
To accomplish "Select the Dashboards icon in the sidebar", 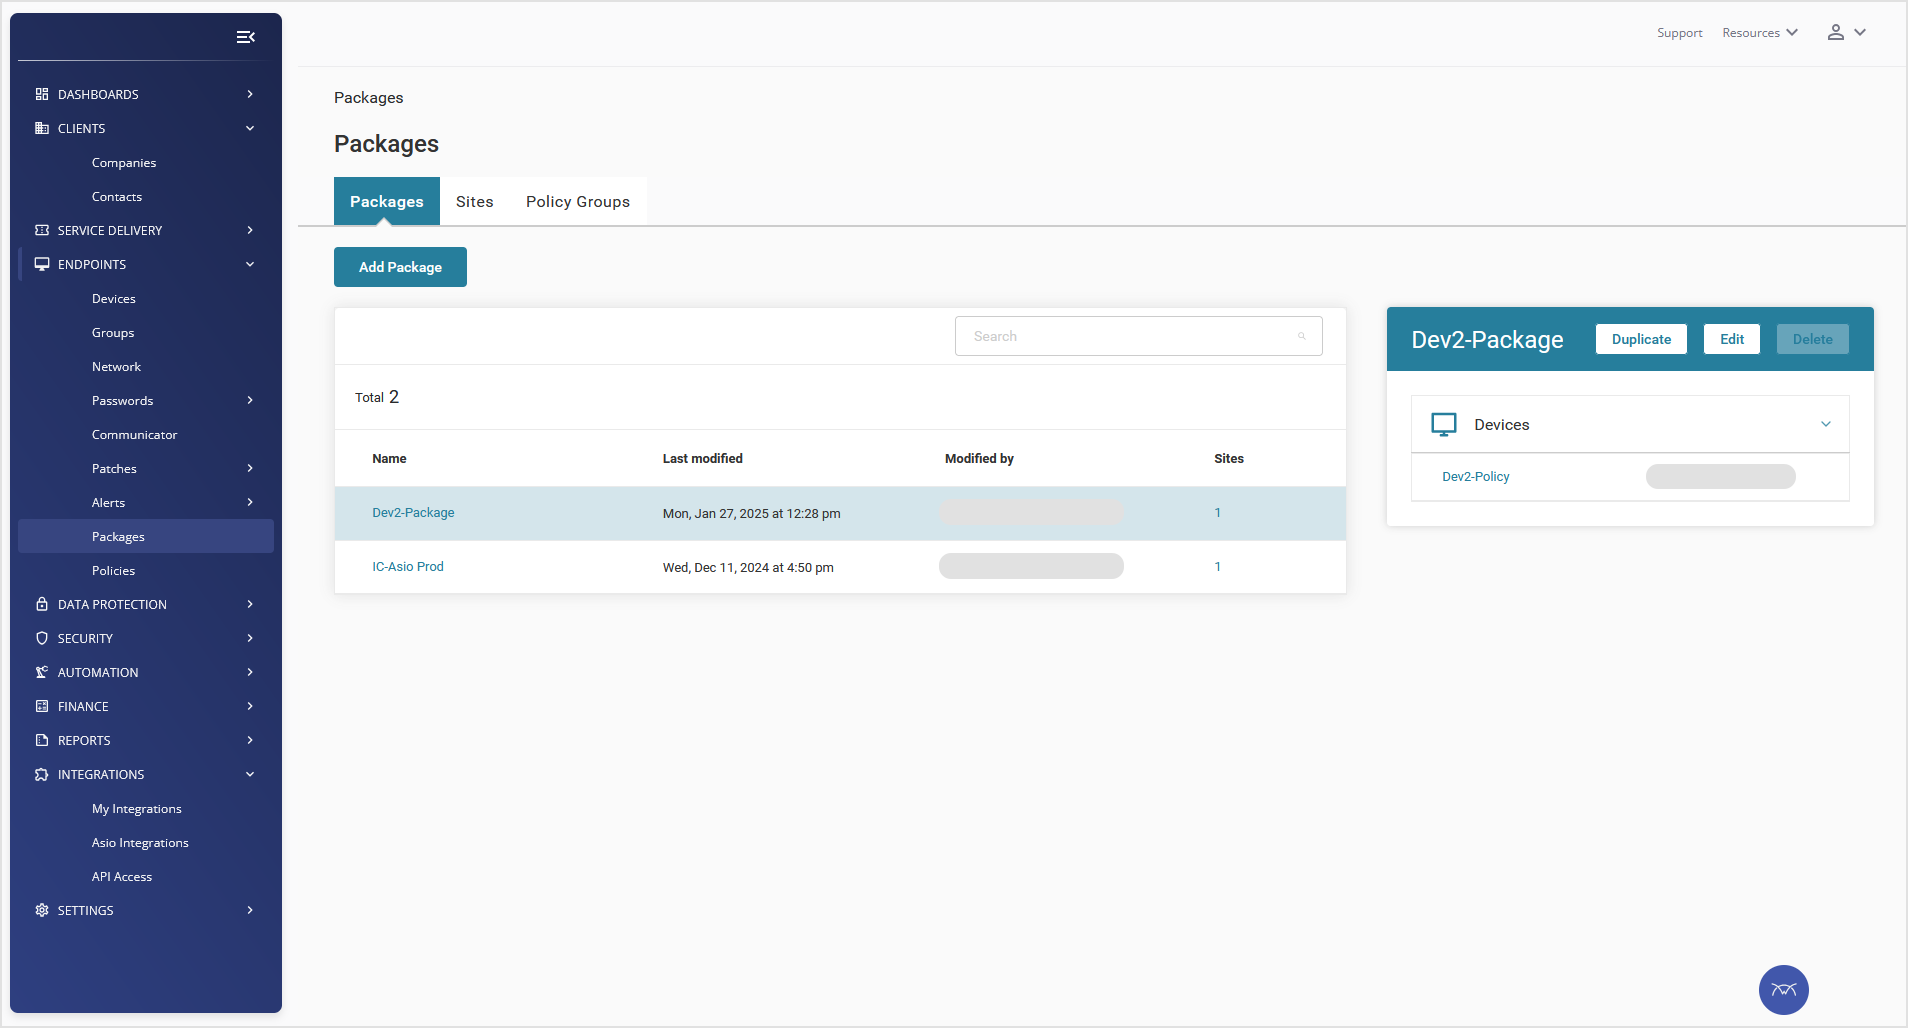I will click(x=41, y=94).
